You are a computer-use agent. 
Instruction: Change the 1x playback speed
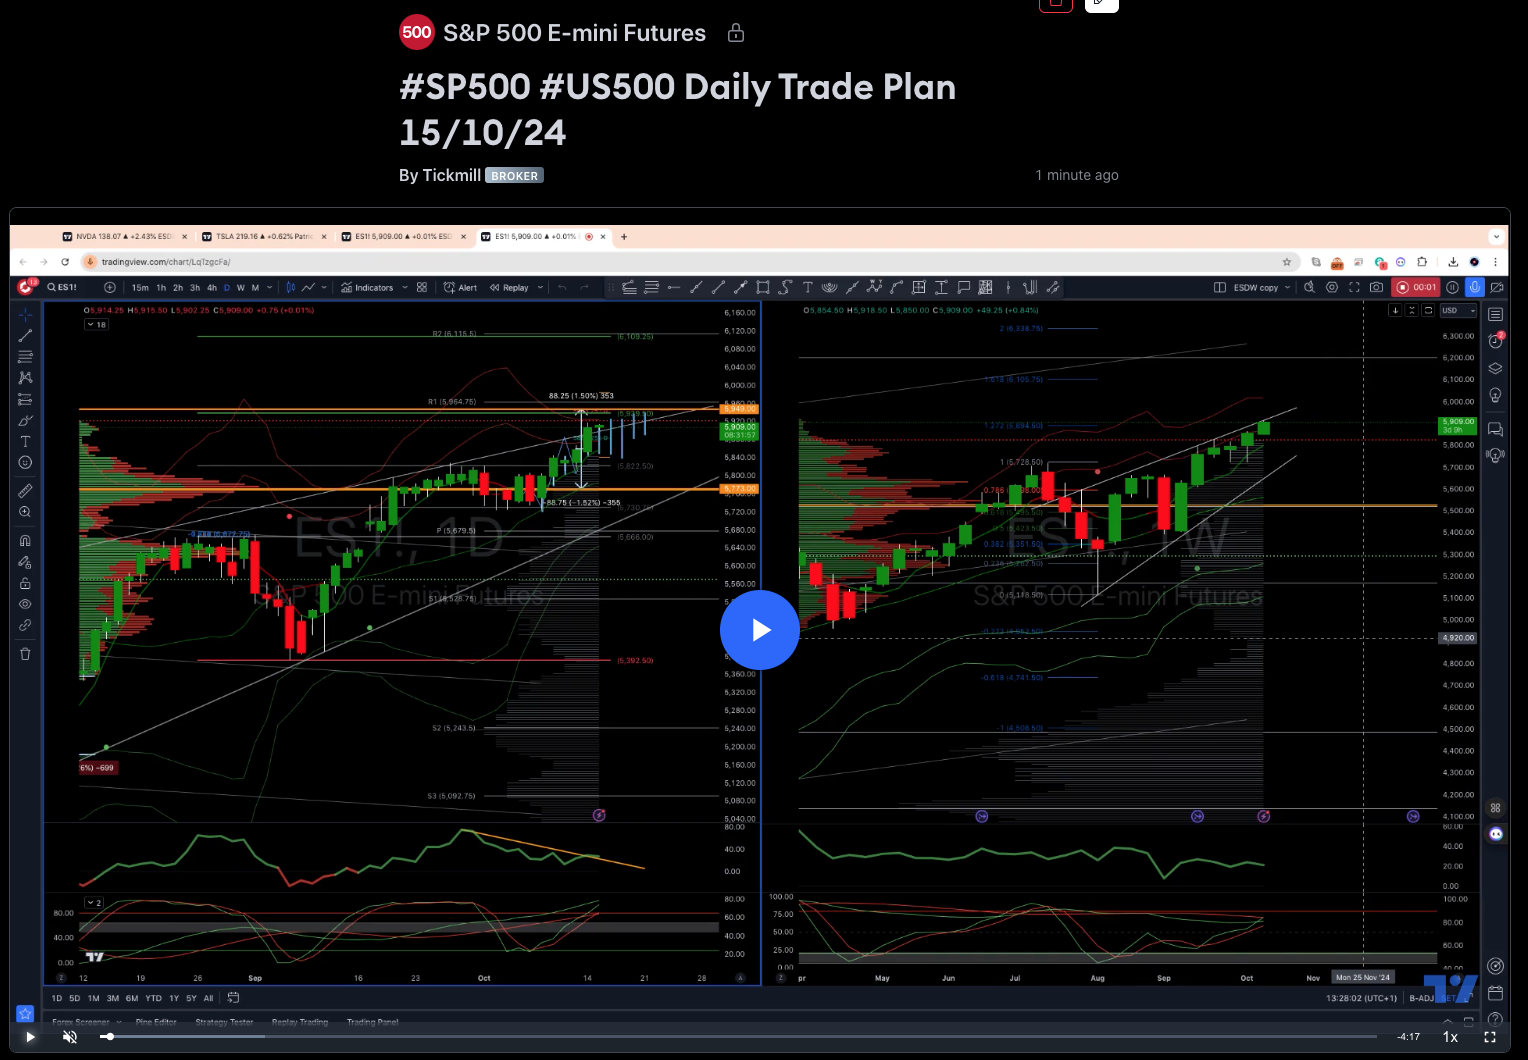[x=1450, y=1037]
